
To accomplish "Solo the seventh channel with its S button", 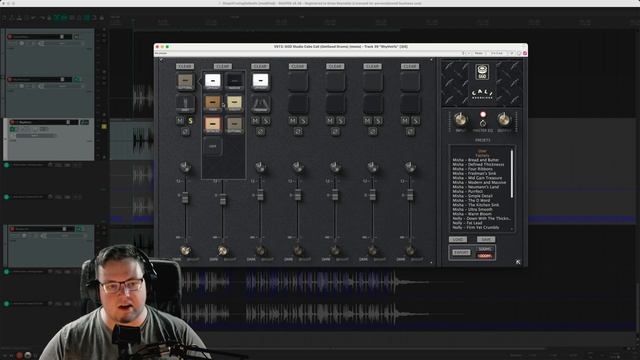I will [x=415, y=121].
